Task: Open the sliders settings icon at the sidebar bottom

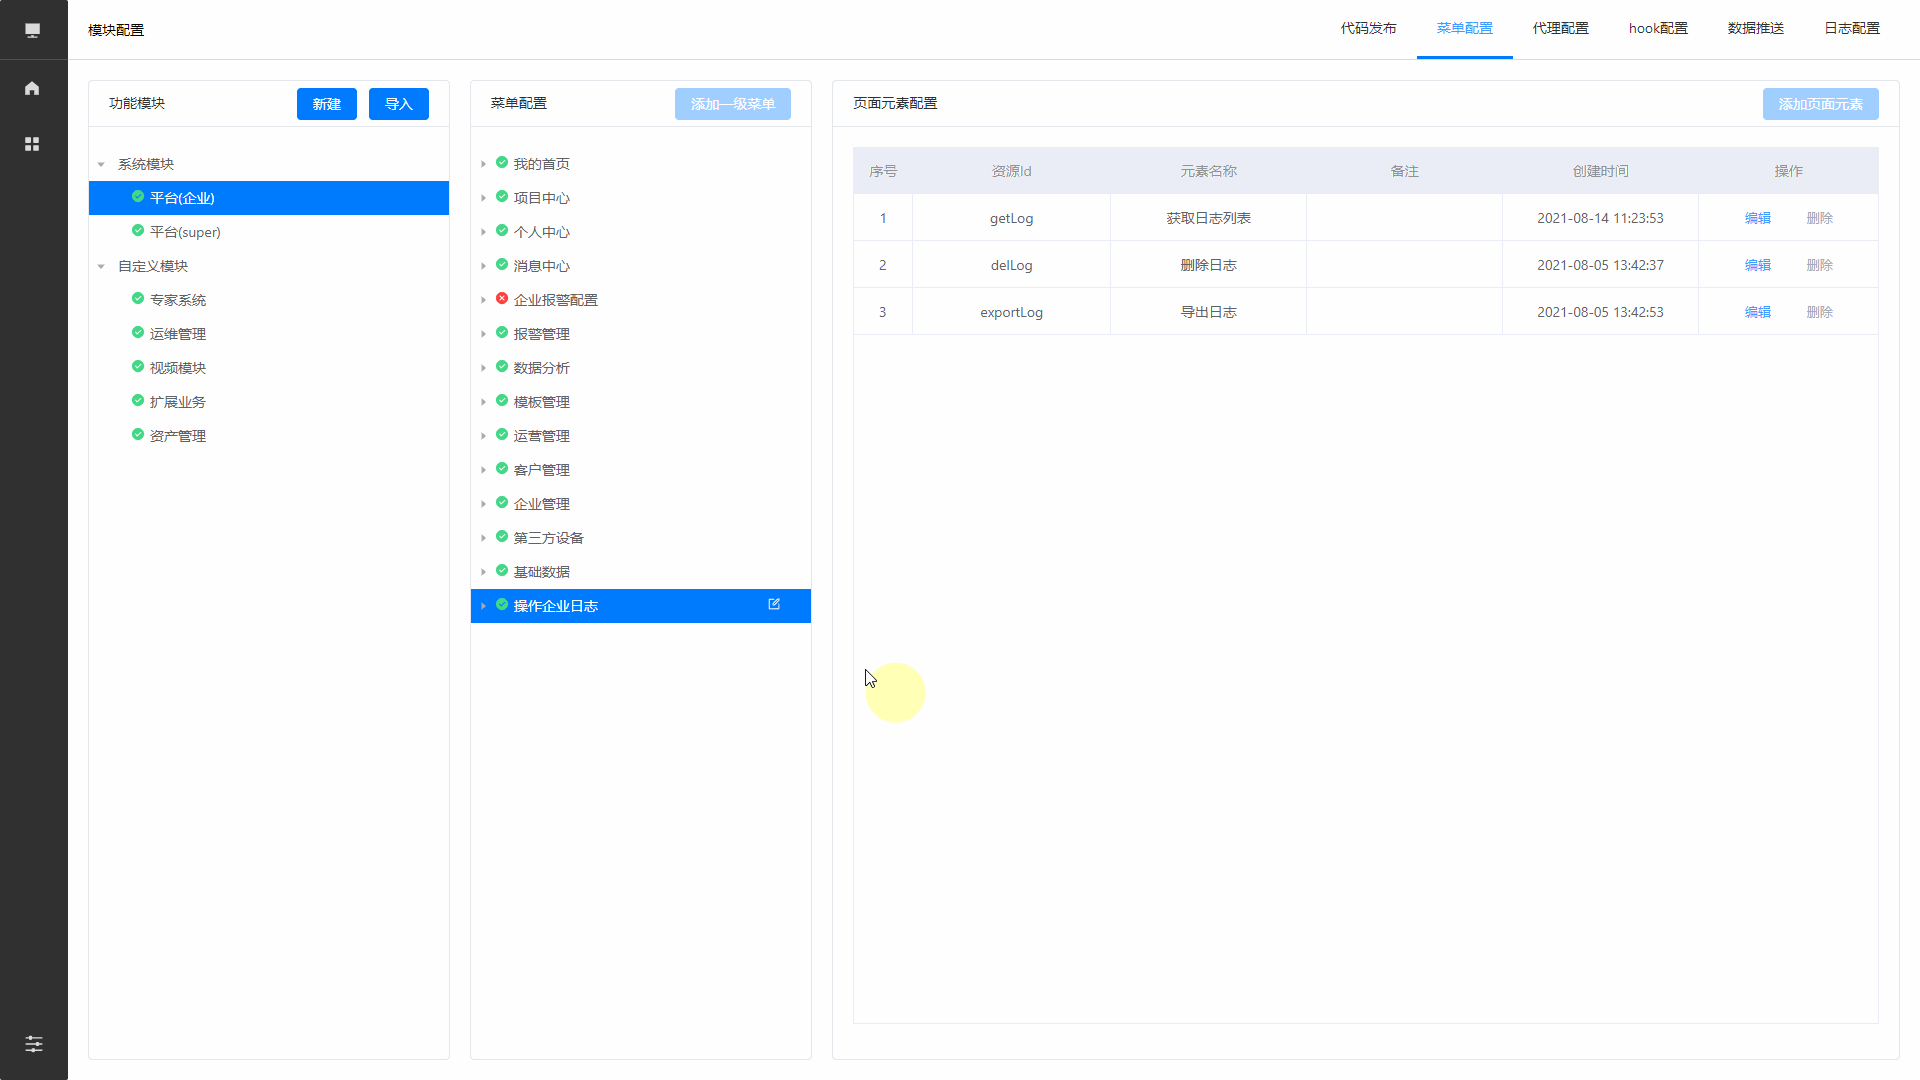Action: pyautogui.click(x=33, y=1044)
